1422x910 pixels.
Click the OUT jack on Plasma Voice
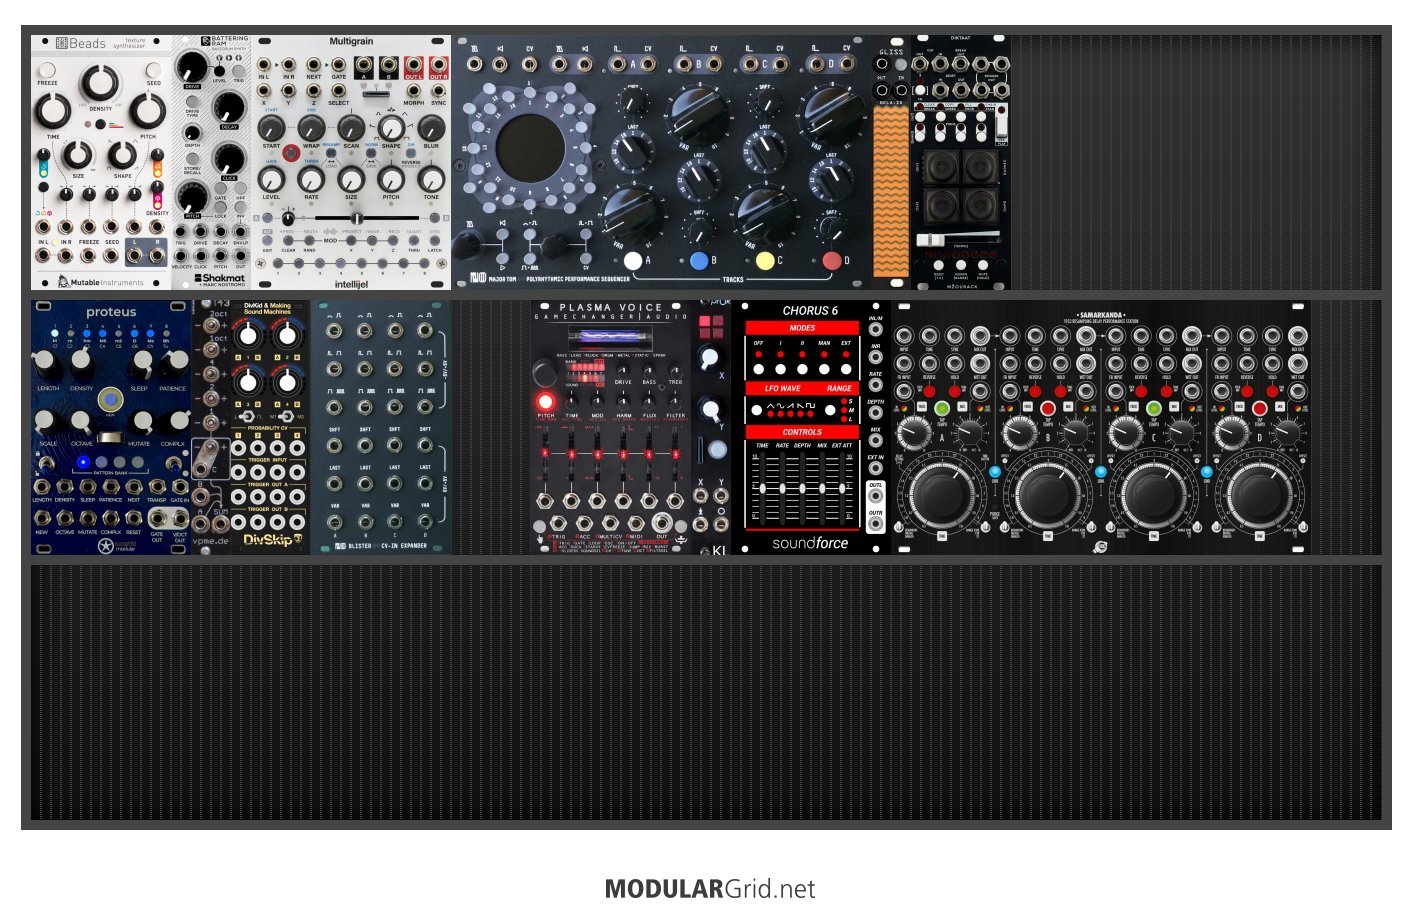pyautogui.click(x=661, y=522)
